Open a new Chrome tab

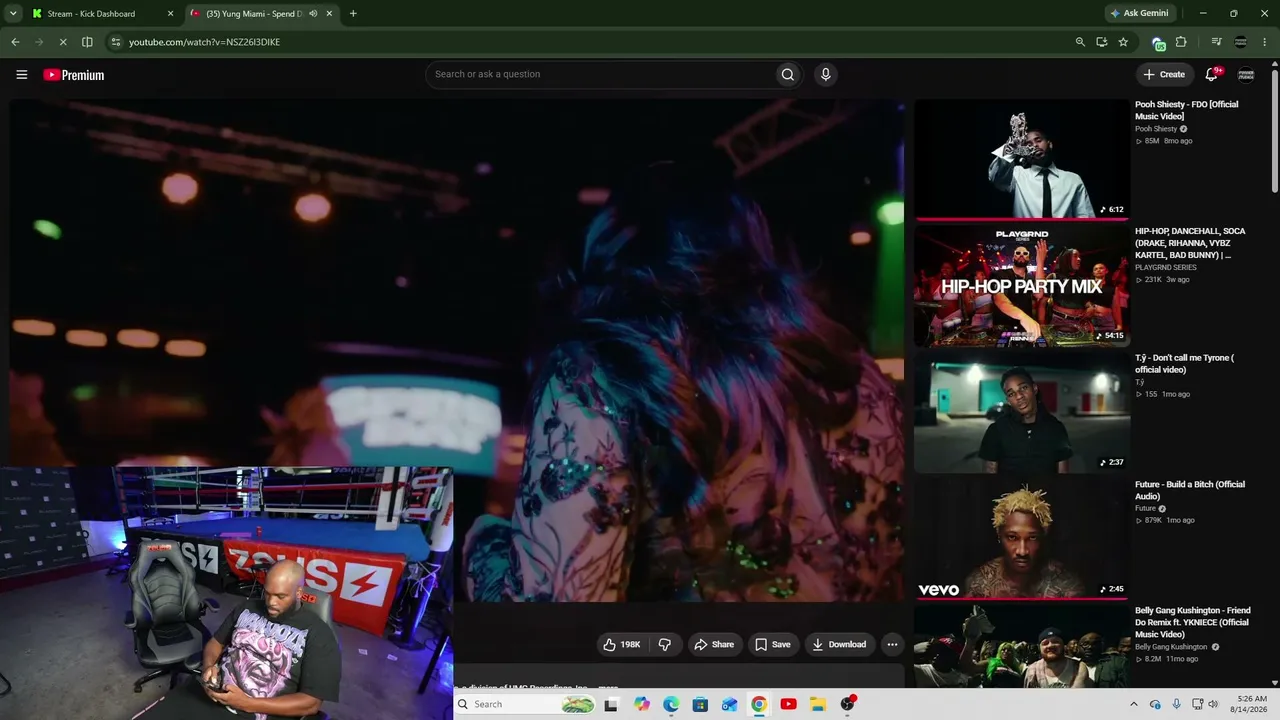click(353, 14)
